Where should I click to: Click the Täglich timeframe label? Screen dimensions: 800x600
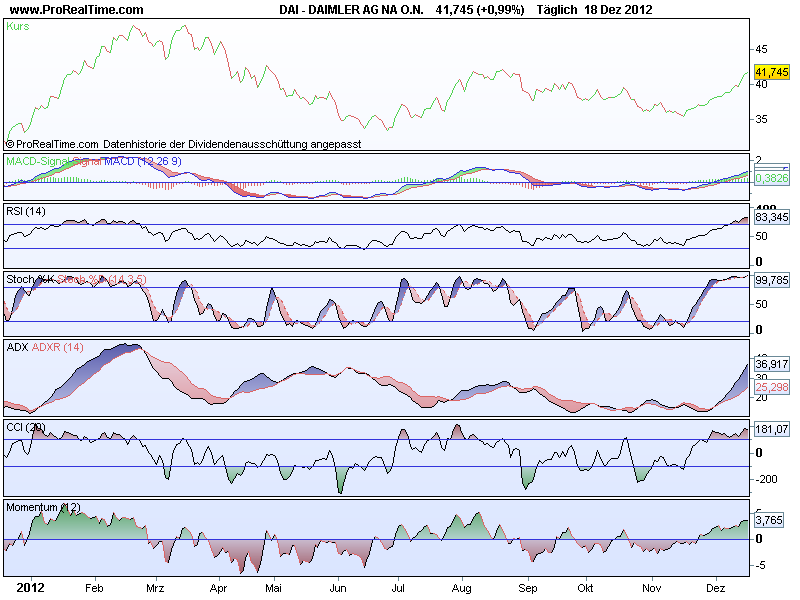(x=557, y=10)
